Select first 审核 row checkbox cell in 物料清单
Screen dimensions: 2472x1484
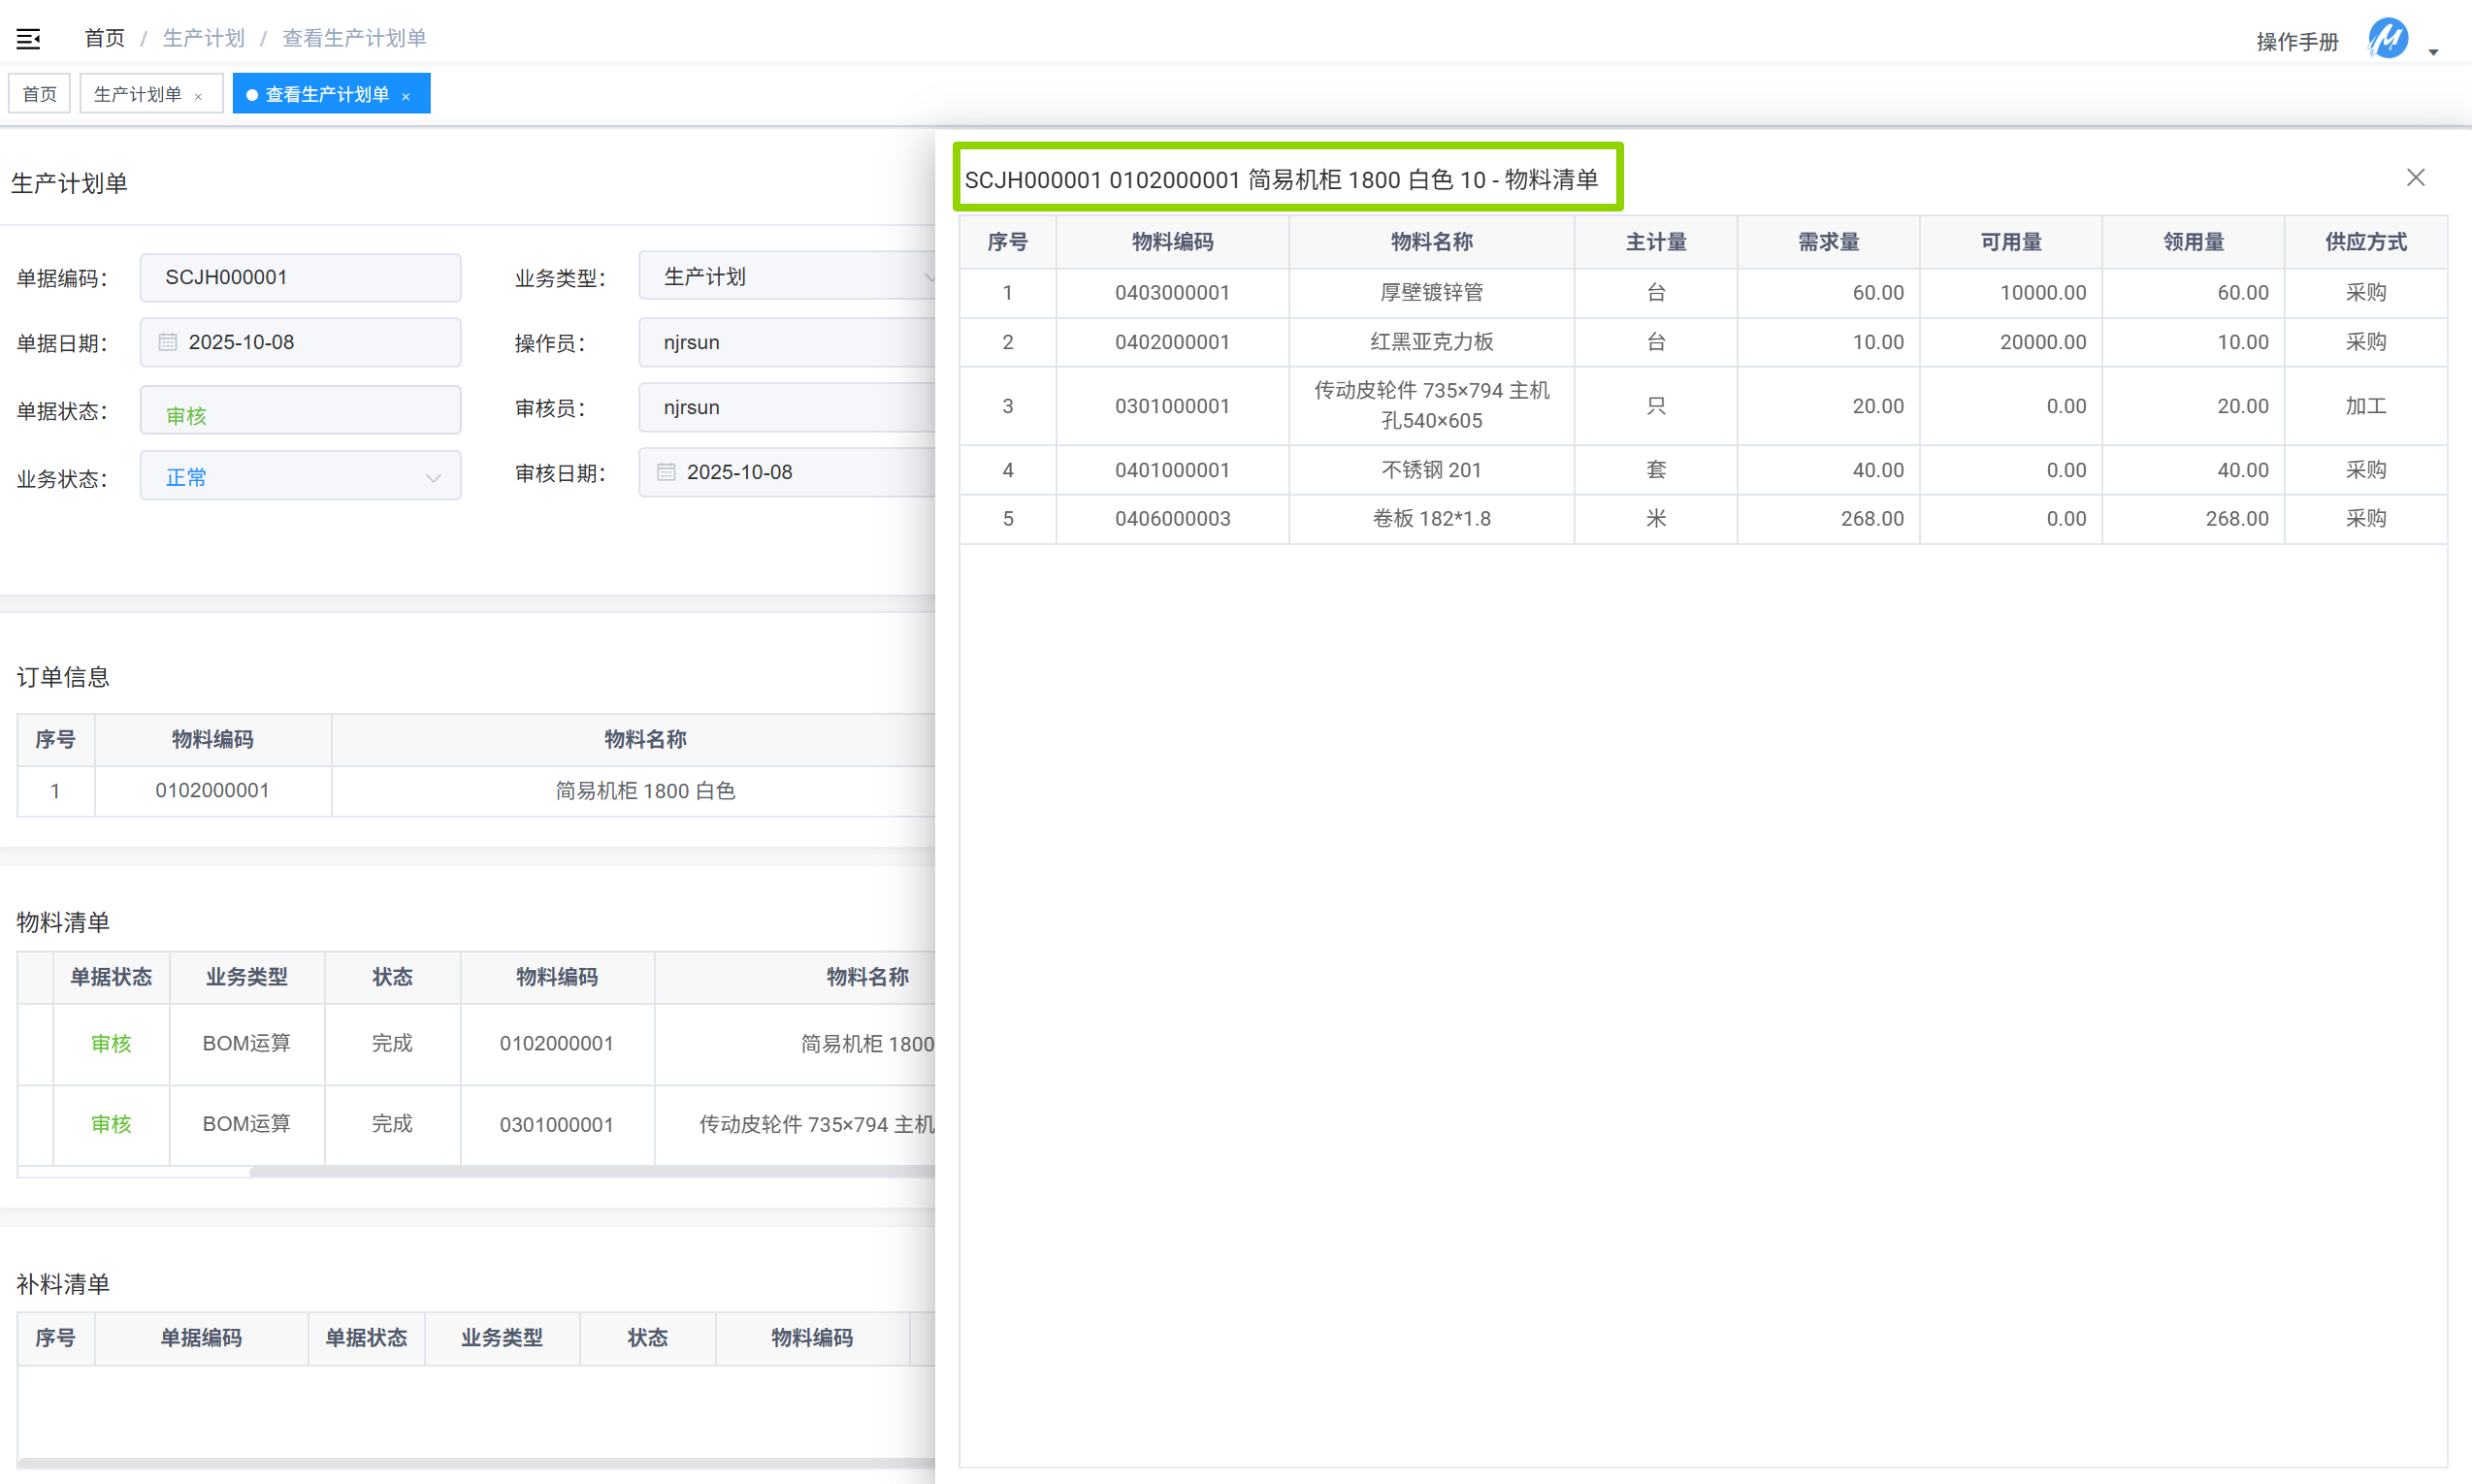coord(36,1043)
